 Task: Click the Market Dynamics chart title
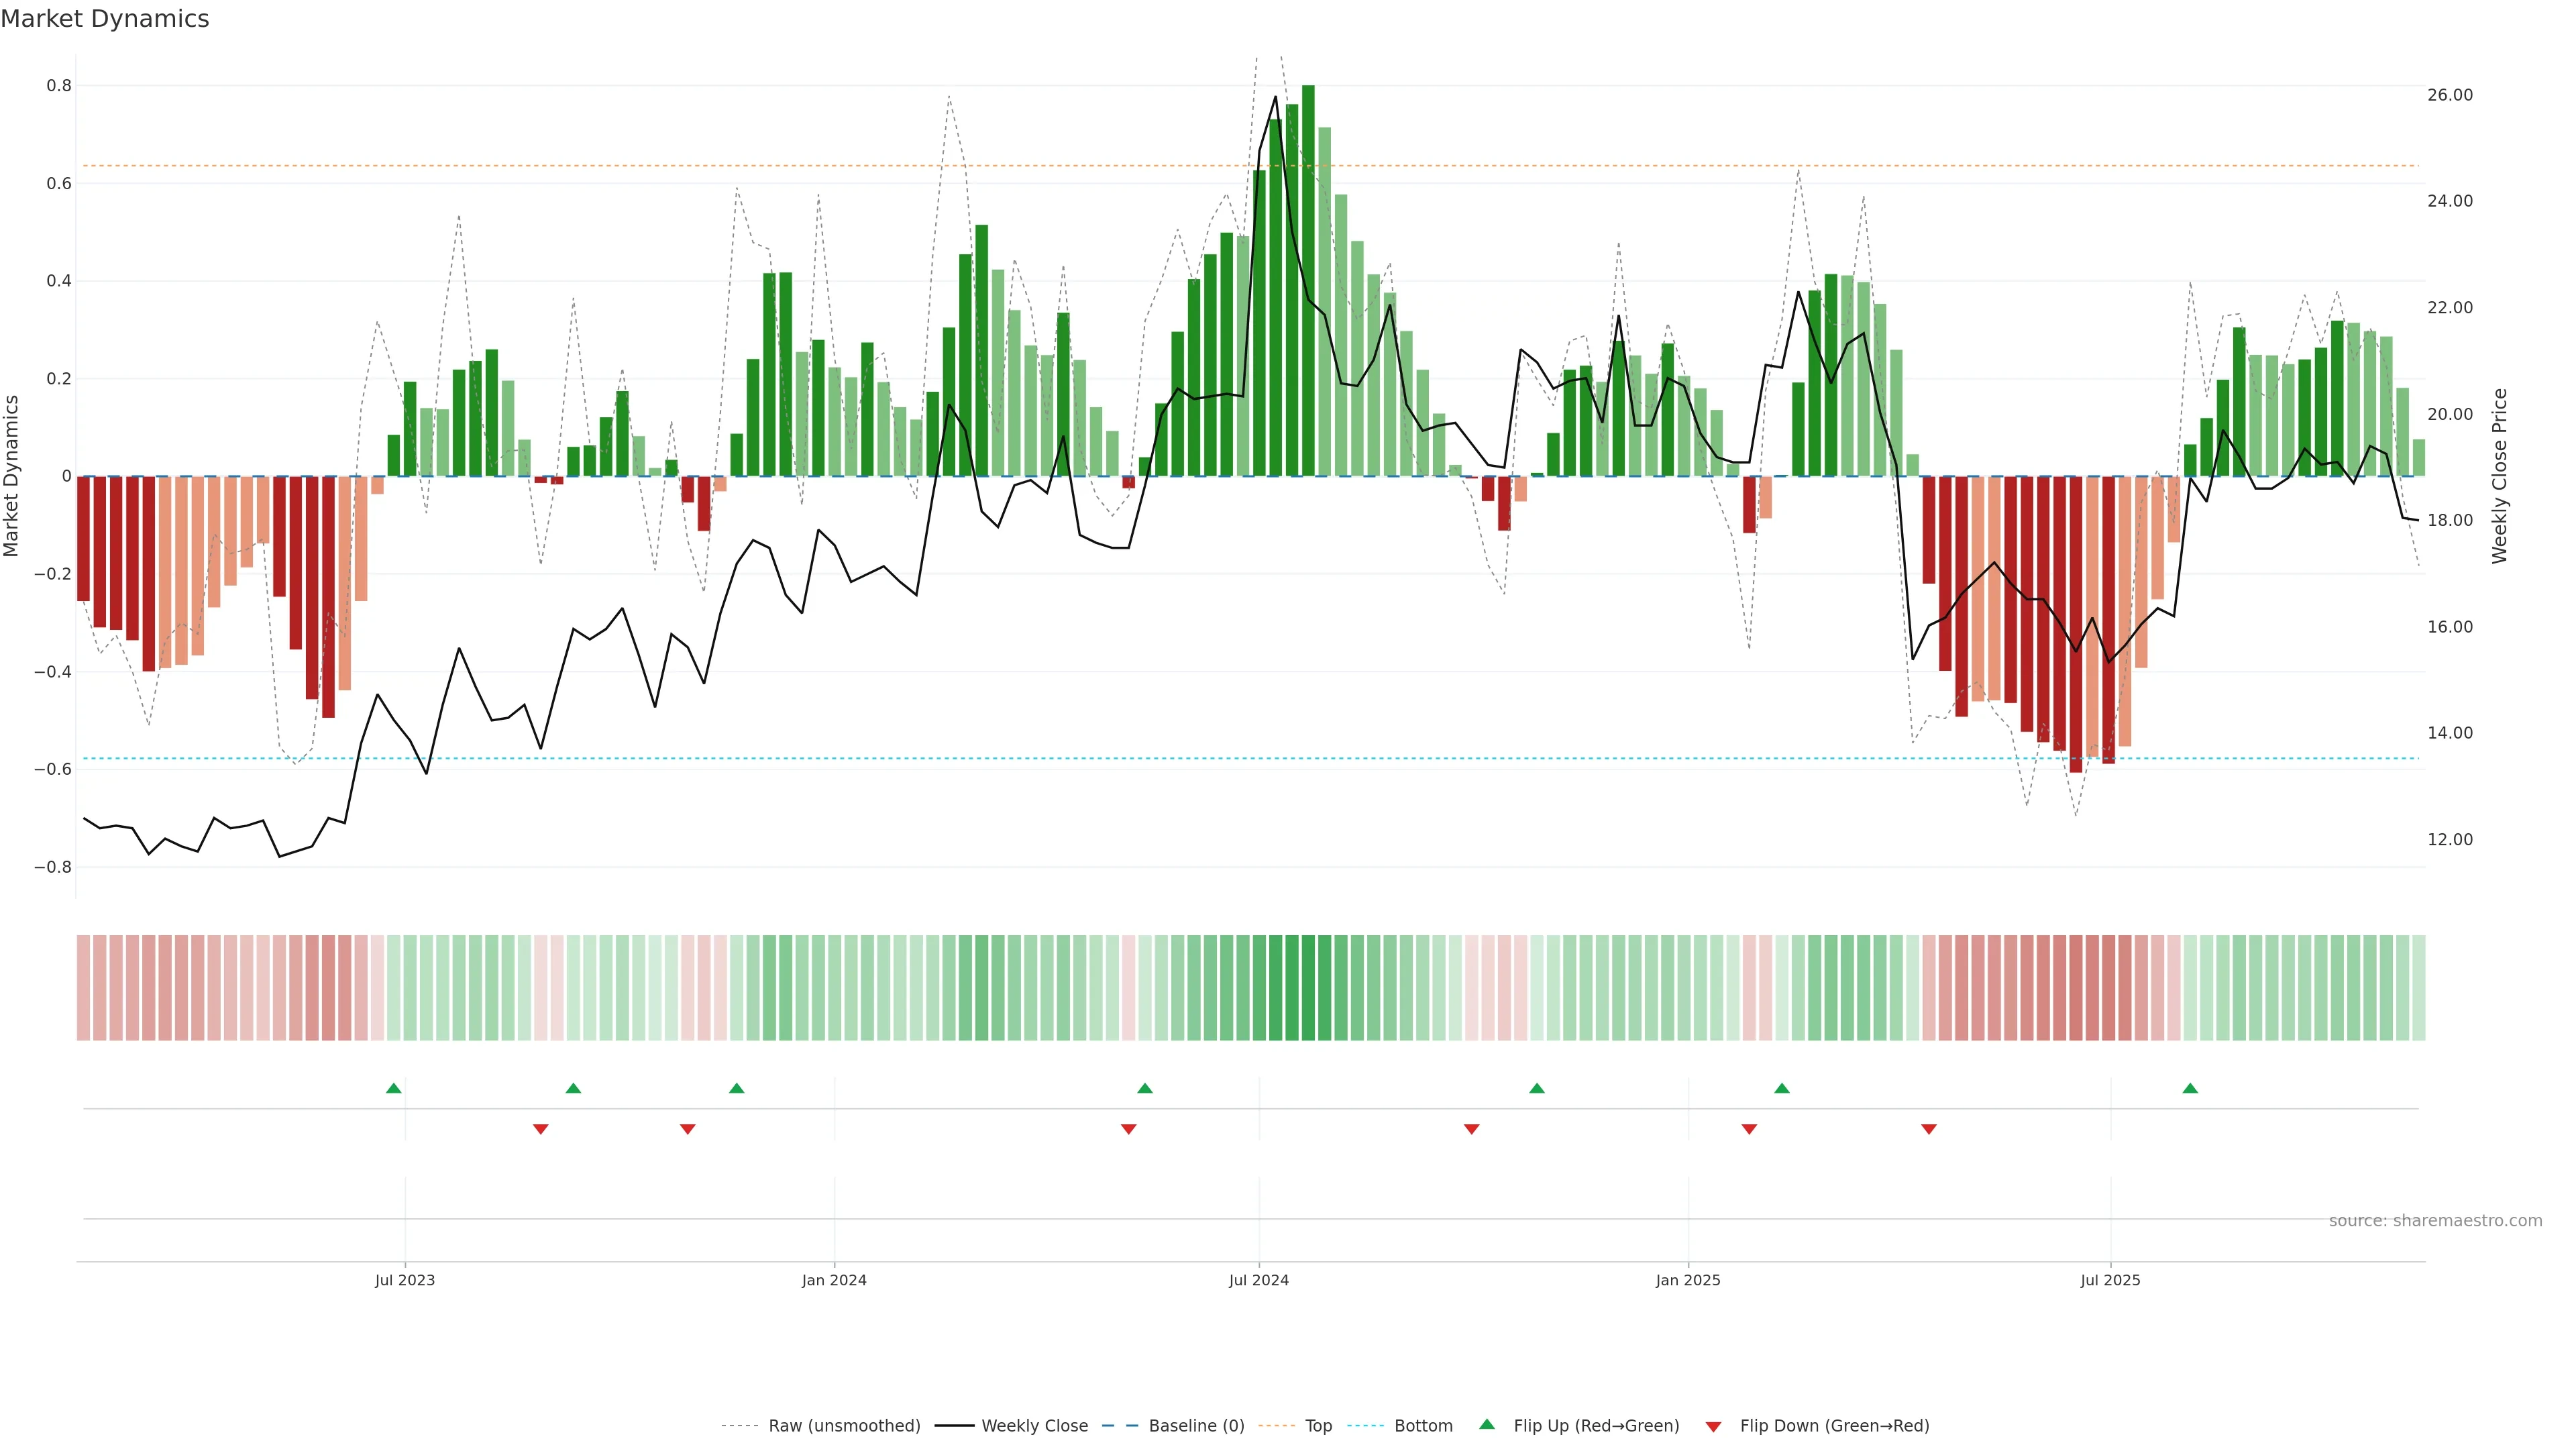pyautogui.click(x=105, y=19)
